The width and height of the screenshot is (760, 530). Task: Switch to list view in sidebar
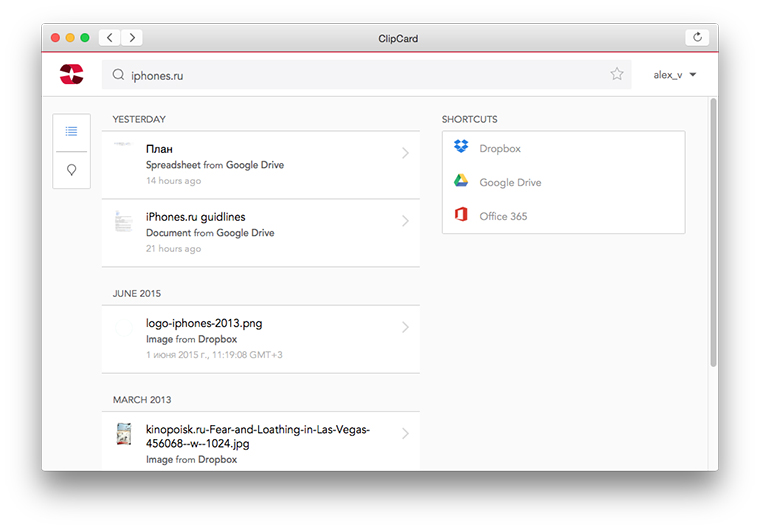coord(72,131)
